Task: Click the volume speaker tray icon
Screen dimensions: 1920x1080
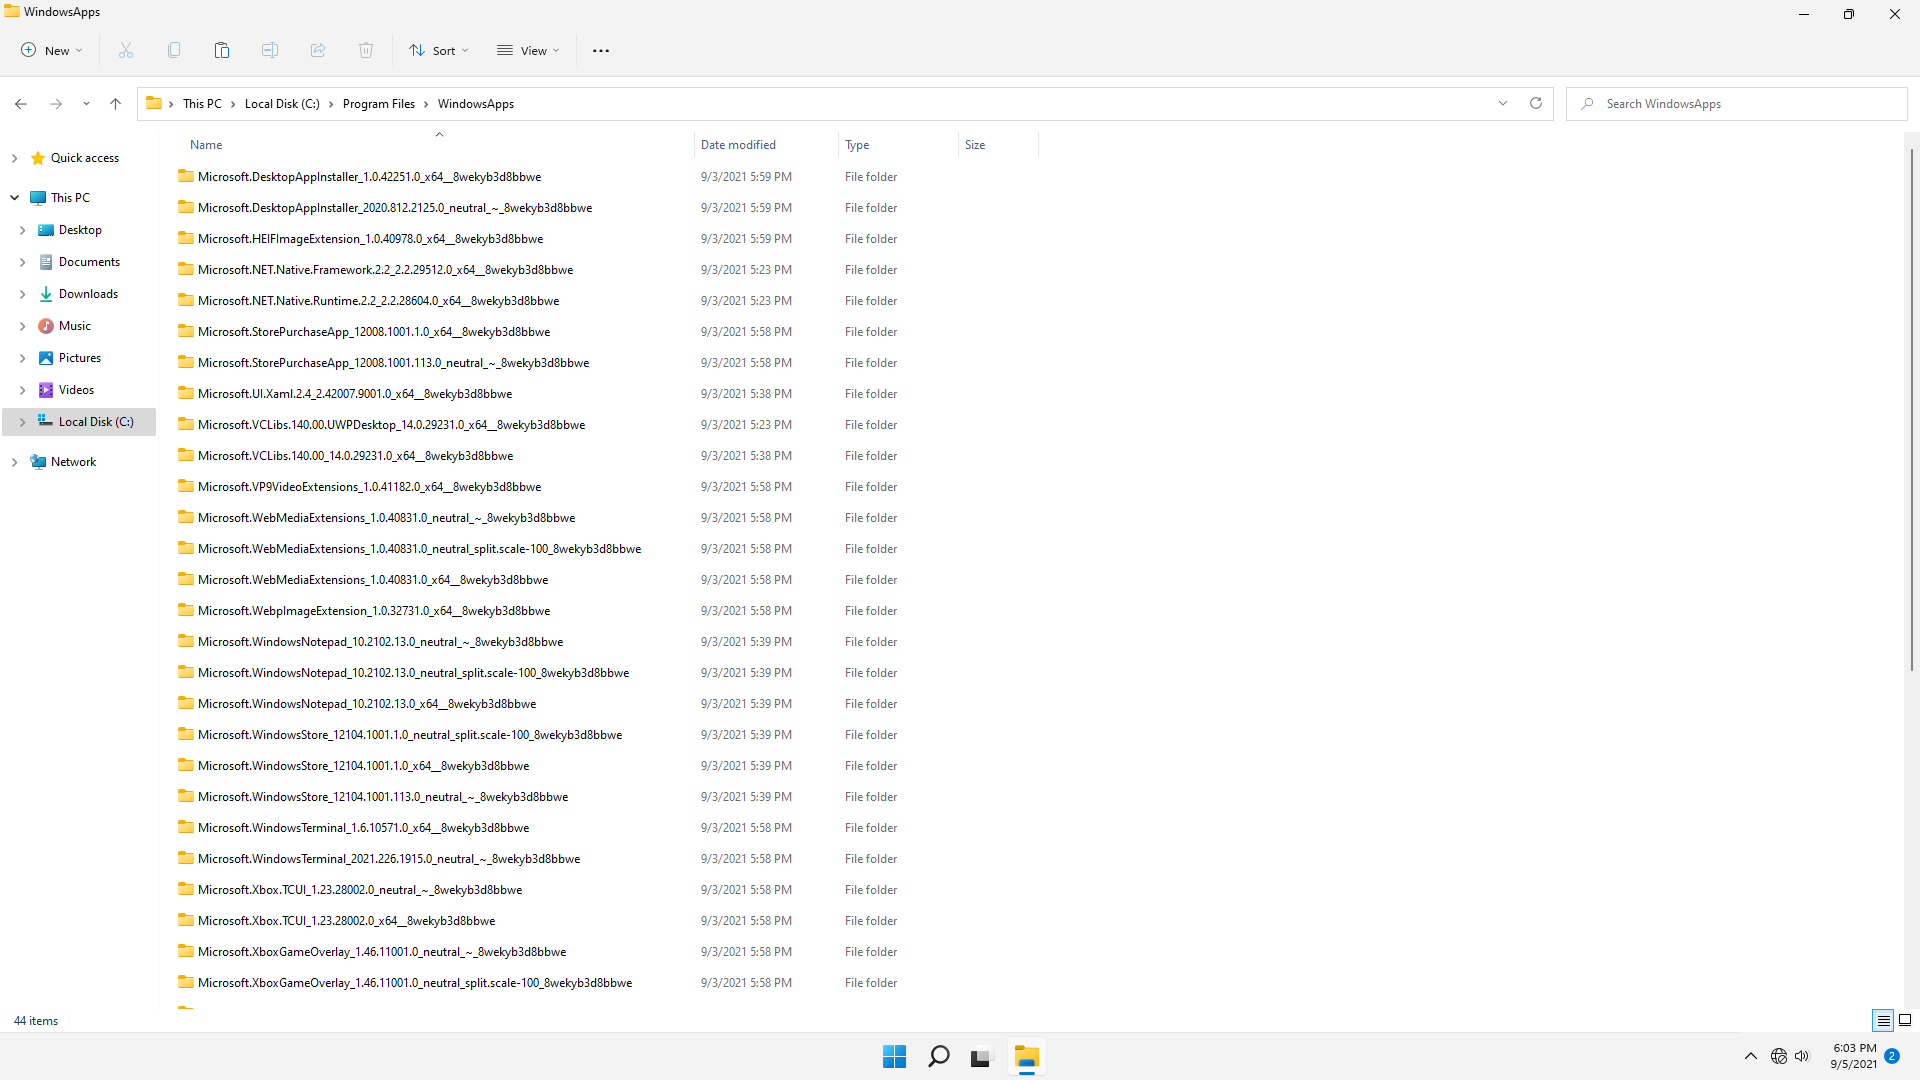Action: pos(1802,1056)
